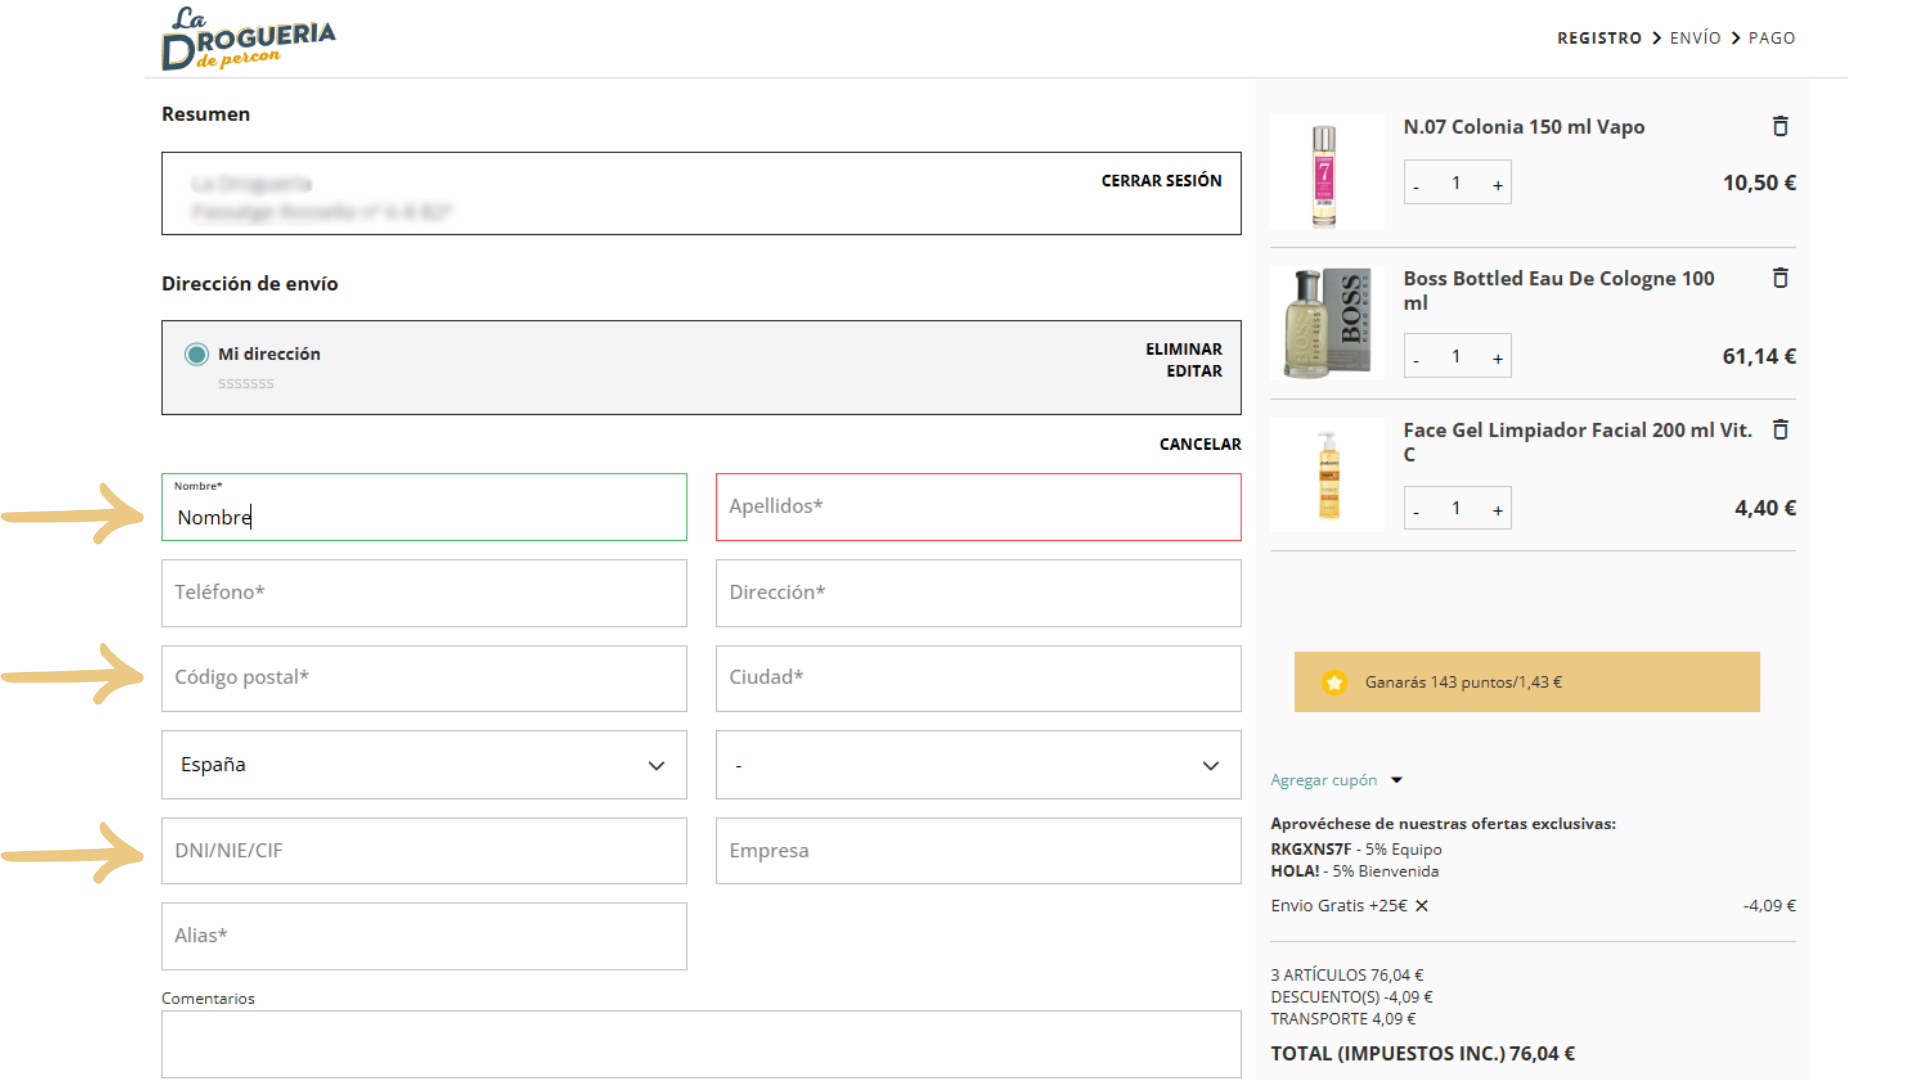Click La Drogueria logo
The height and width of the screenshot is (1080, 1920).
[x=248, y=40]
